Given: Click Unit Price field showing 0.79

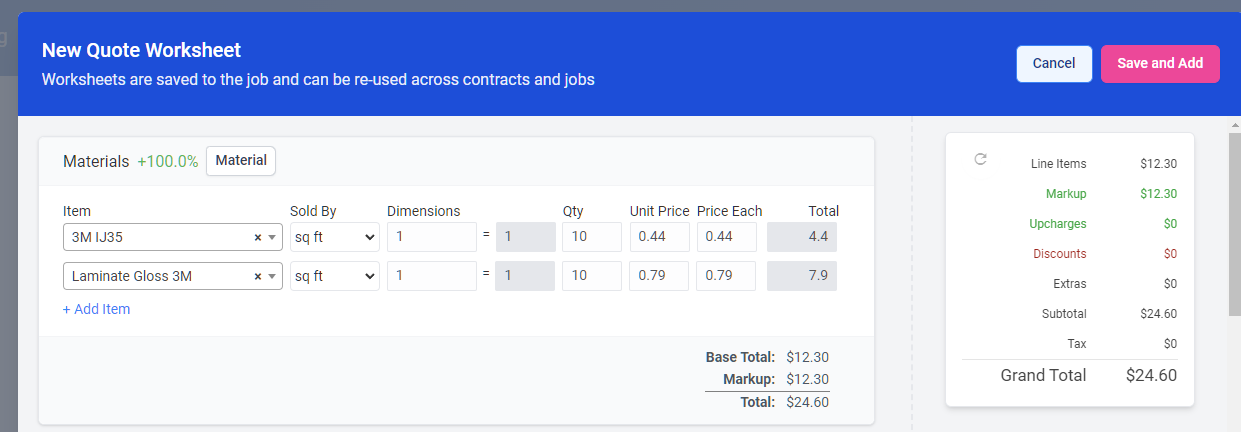Looking at the screenshot, I should point(659,276).
